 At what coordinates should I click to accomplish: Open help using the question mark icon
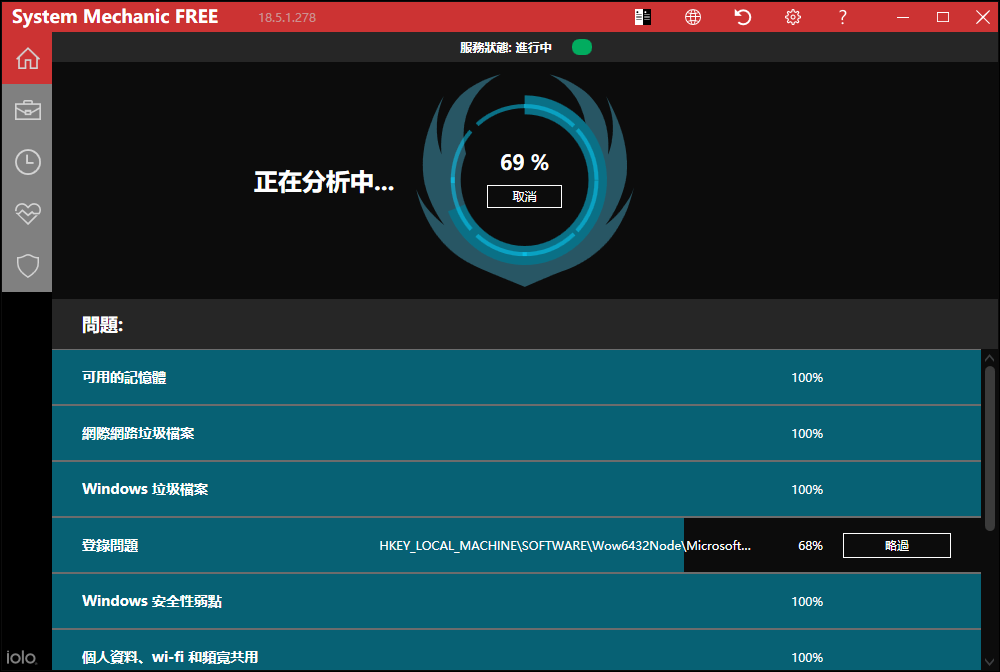pyautogui.click(x=842, y=17)
